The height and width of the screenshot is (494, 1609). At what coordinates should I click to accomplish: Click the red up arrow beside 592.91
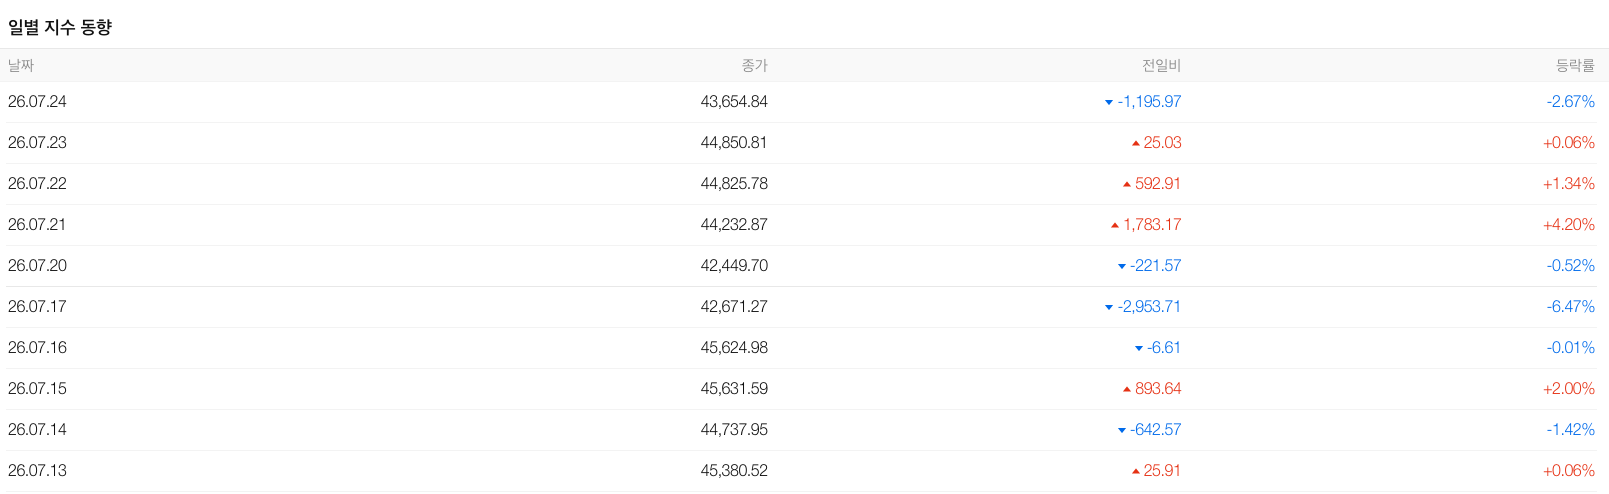pos(1127,184)
